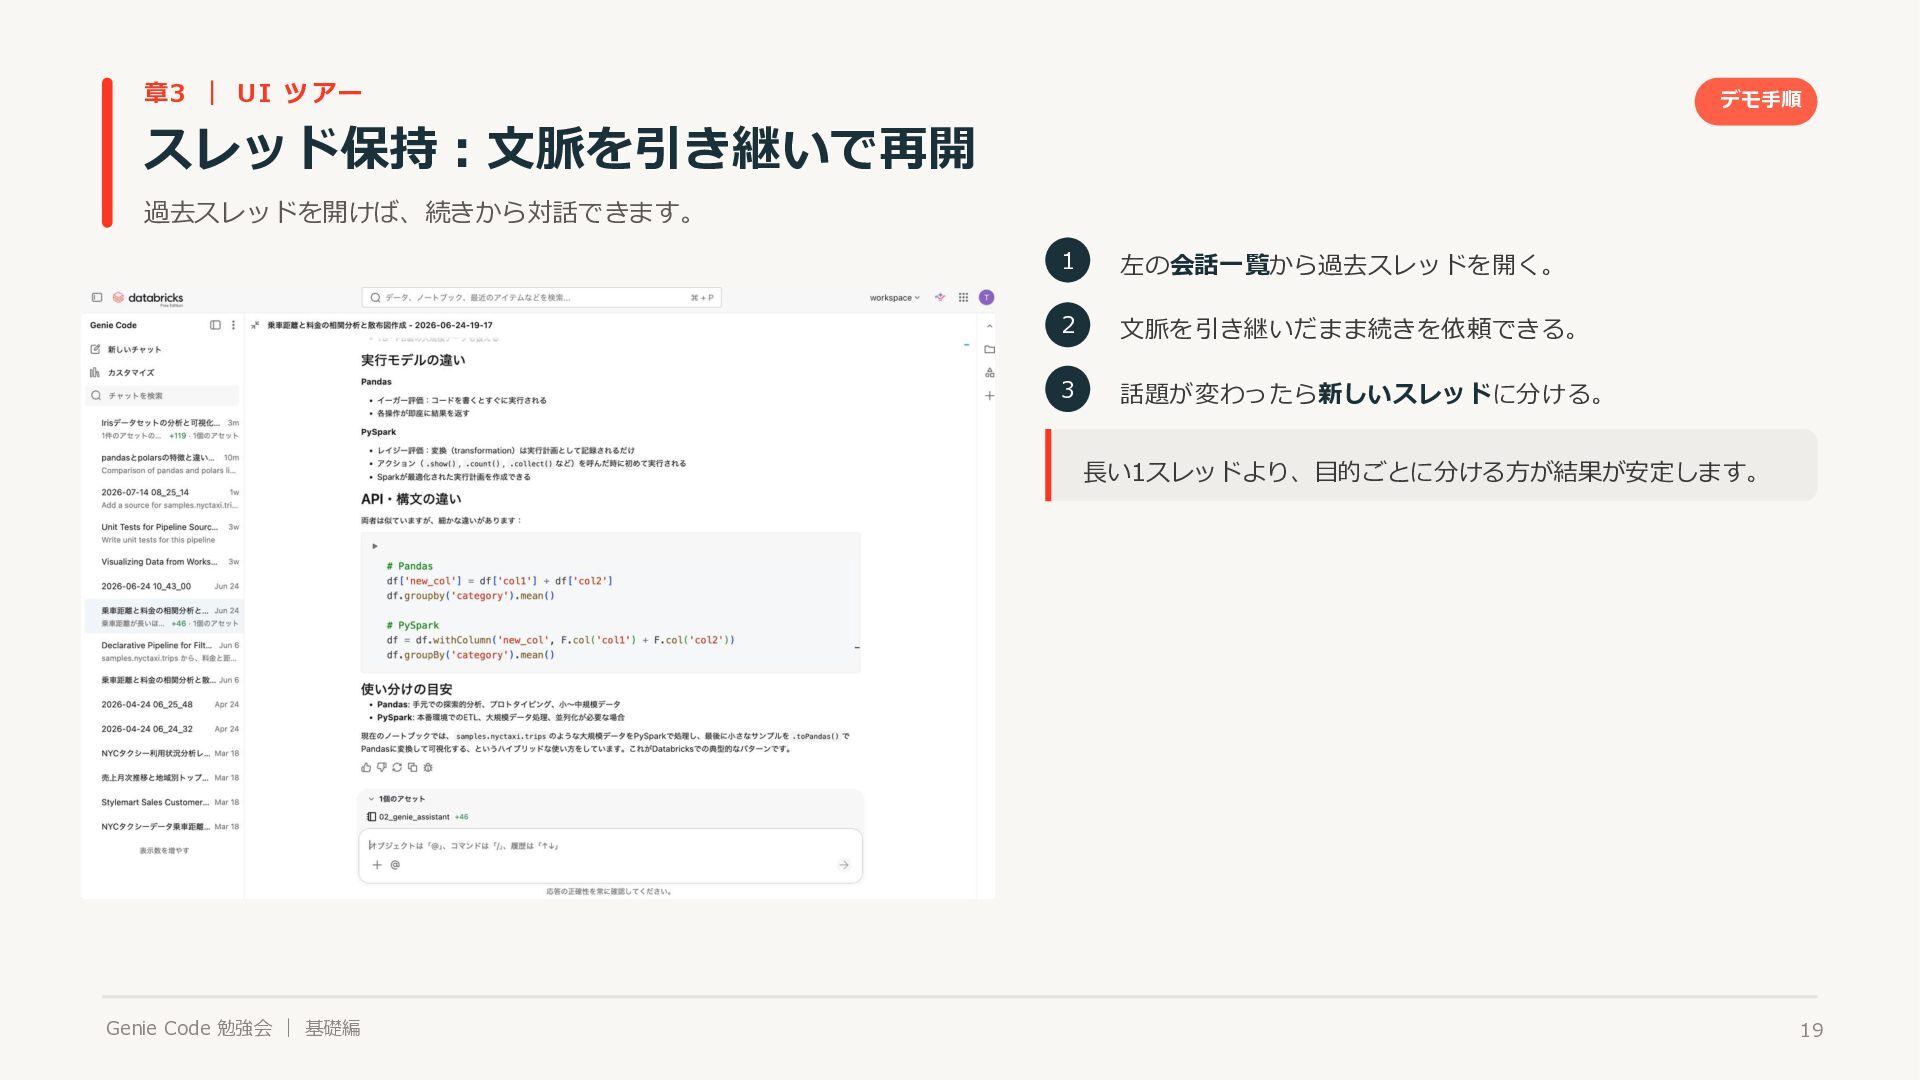Click the df.groupby('category').mean() Pandas code line

tap(470, 596)
